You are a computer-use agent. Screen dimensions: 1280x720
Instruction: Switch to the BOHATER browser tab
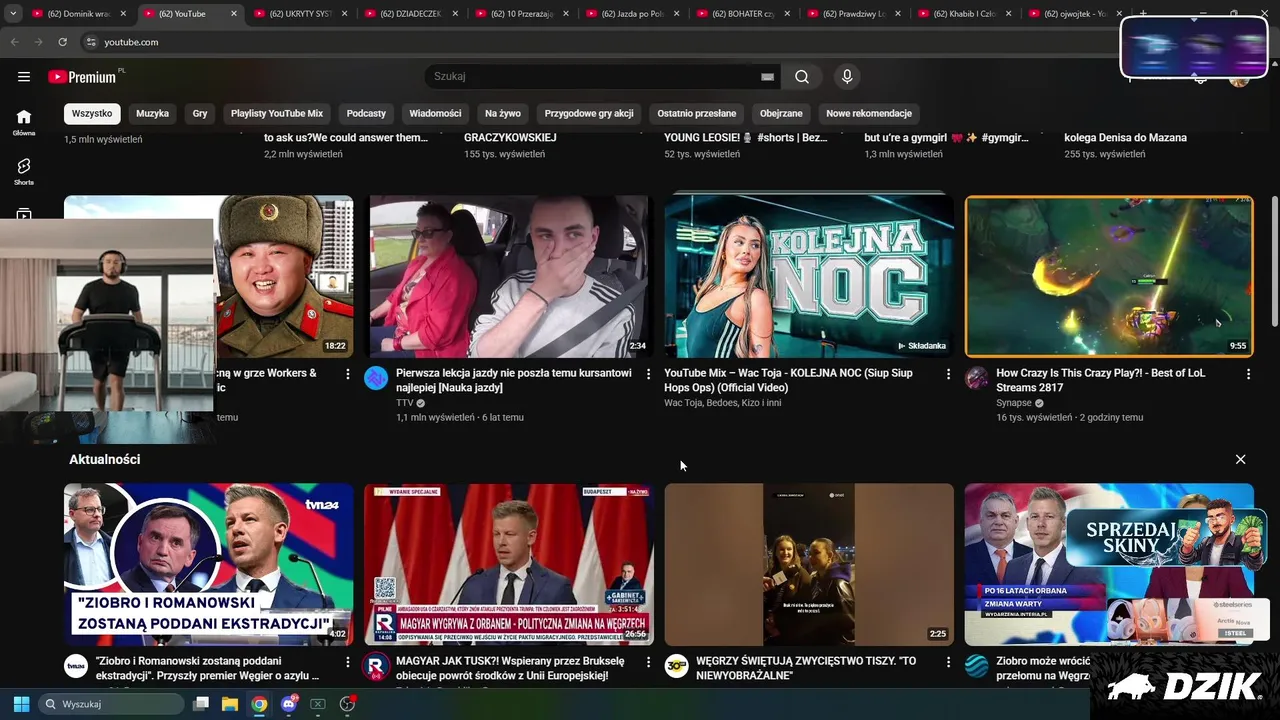pyautogui.click(x=743, y=14)
